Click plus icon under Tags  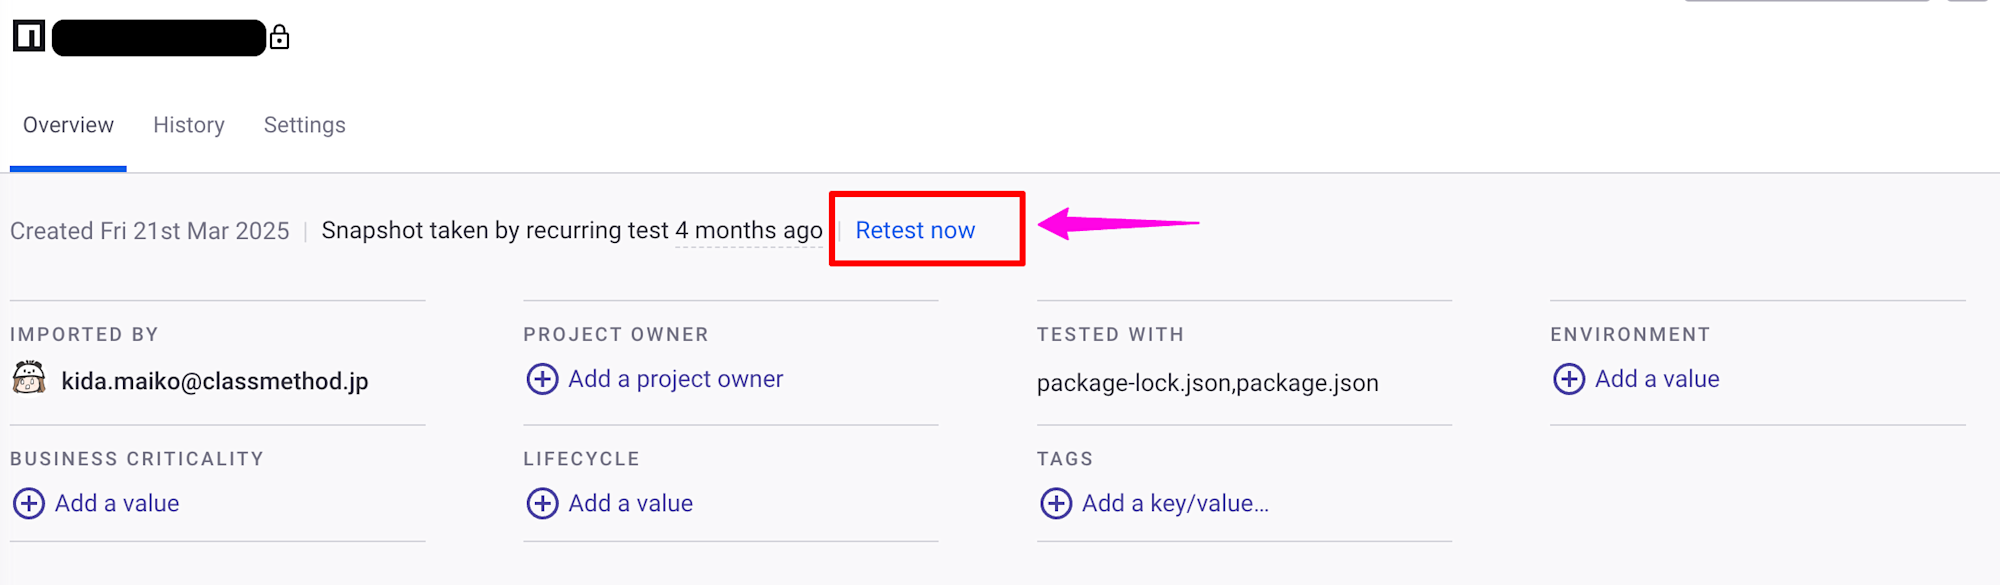(1056, 503)
